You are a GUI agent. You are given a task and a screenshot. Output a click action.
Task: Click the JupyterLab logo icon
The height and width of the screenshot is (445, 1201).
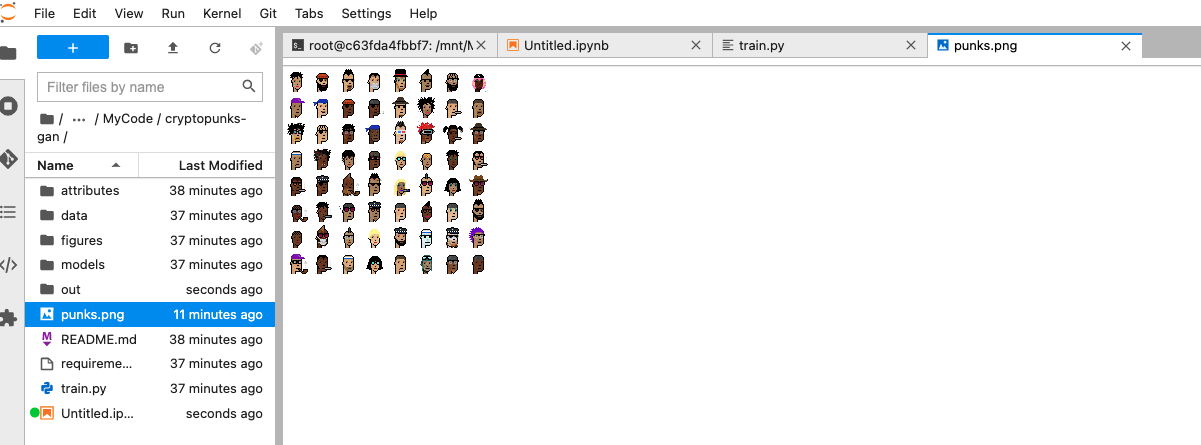(x=8, y=11)
